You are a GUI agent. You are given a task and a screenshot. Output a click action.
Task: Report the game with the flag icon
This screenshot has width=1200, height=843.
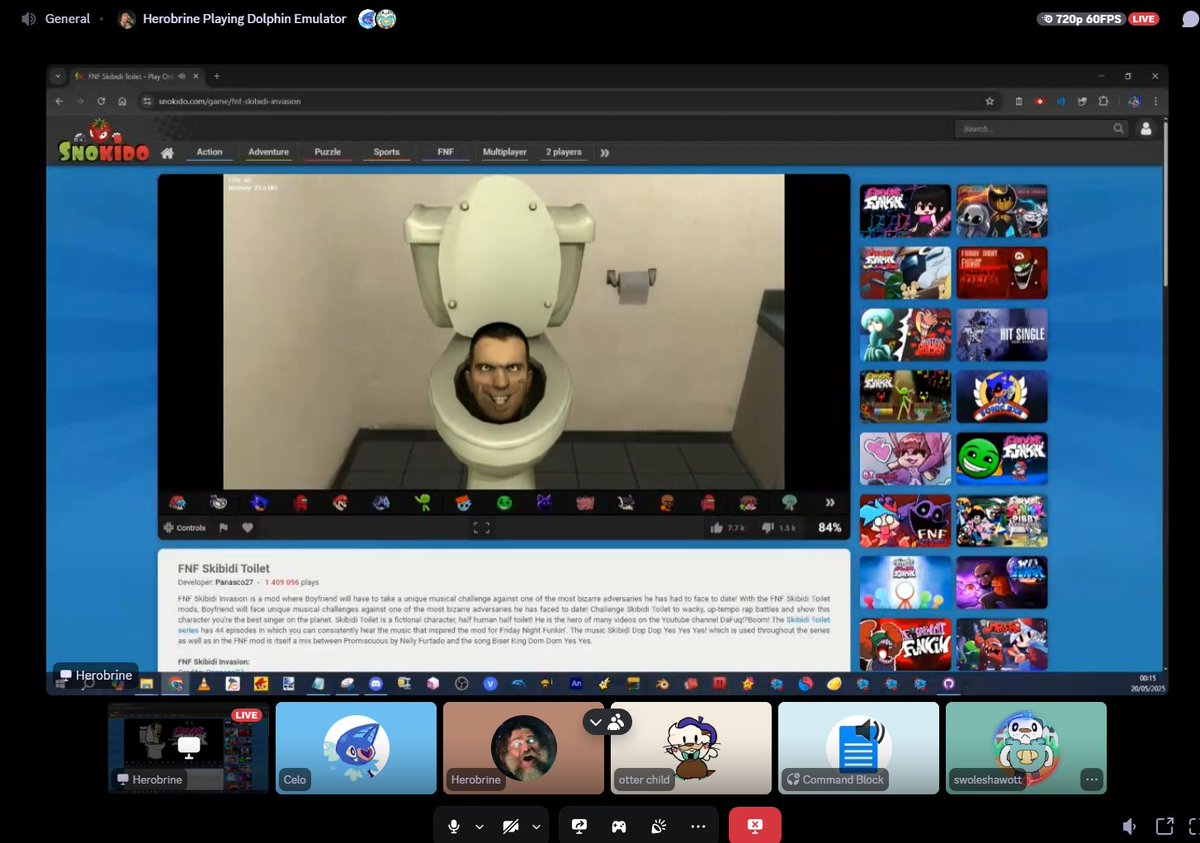[224, 528]
